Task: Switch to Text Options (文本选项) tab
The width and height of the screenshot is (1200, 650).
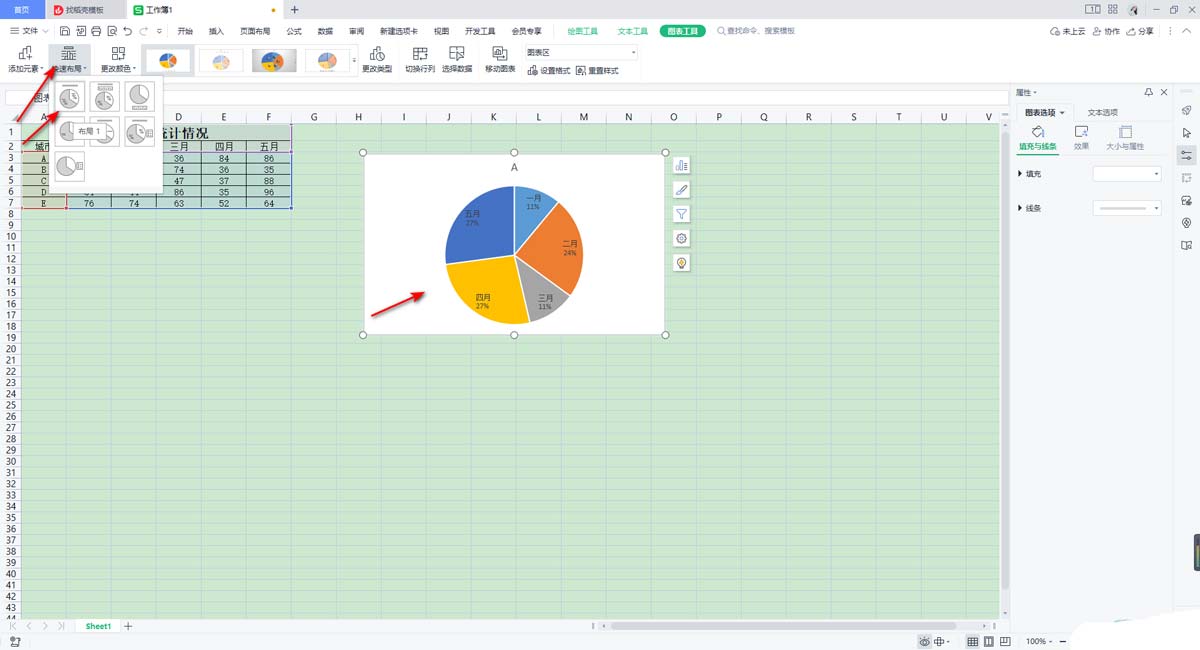Action: [x=1103, y=112]
